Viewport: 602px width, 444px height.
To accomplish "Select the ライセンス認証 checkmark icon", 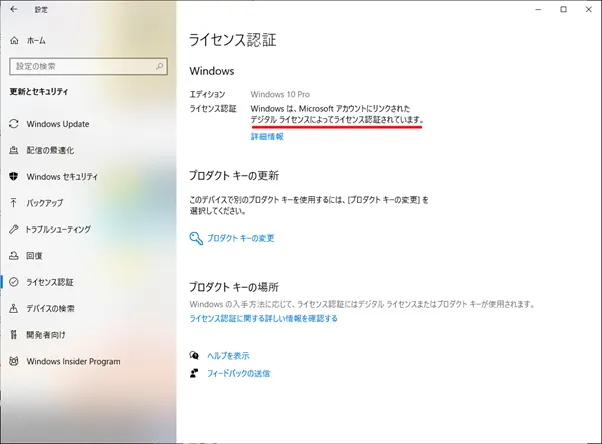I will [x=14, y=282].
